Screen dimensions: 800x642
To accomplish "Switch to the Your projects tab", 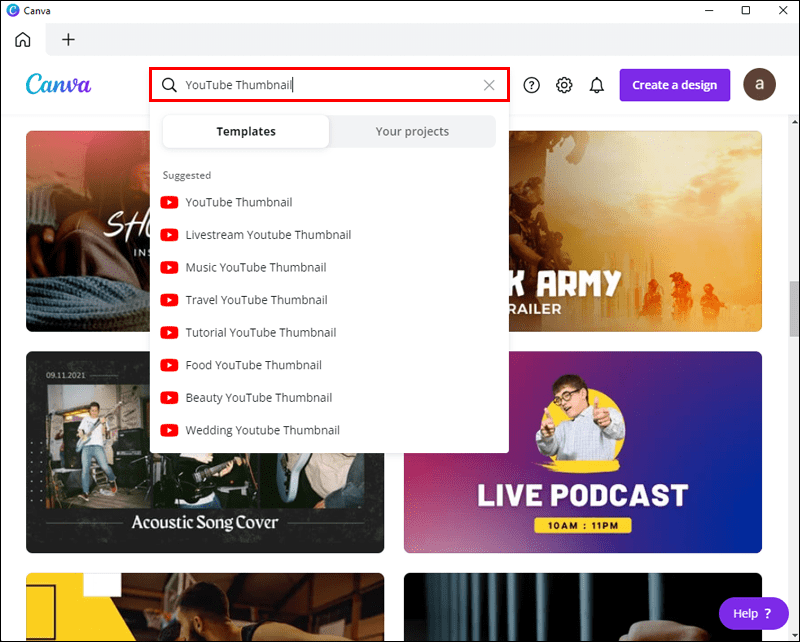I will tap(412, 131).
